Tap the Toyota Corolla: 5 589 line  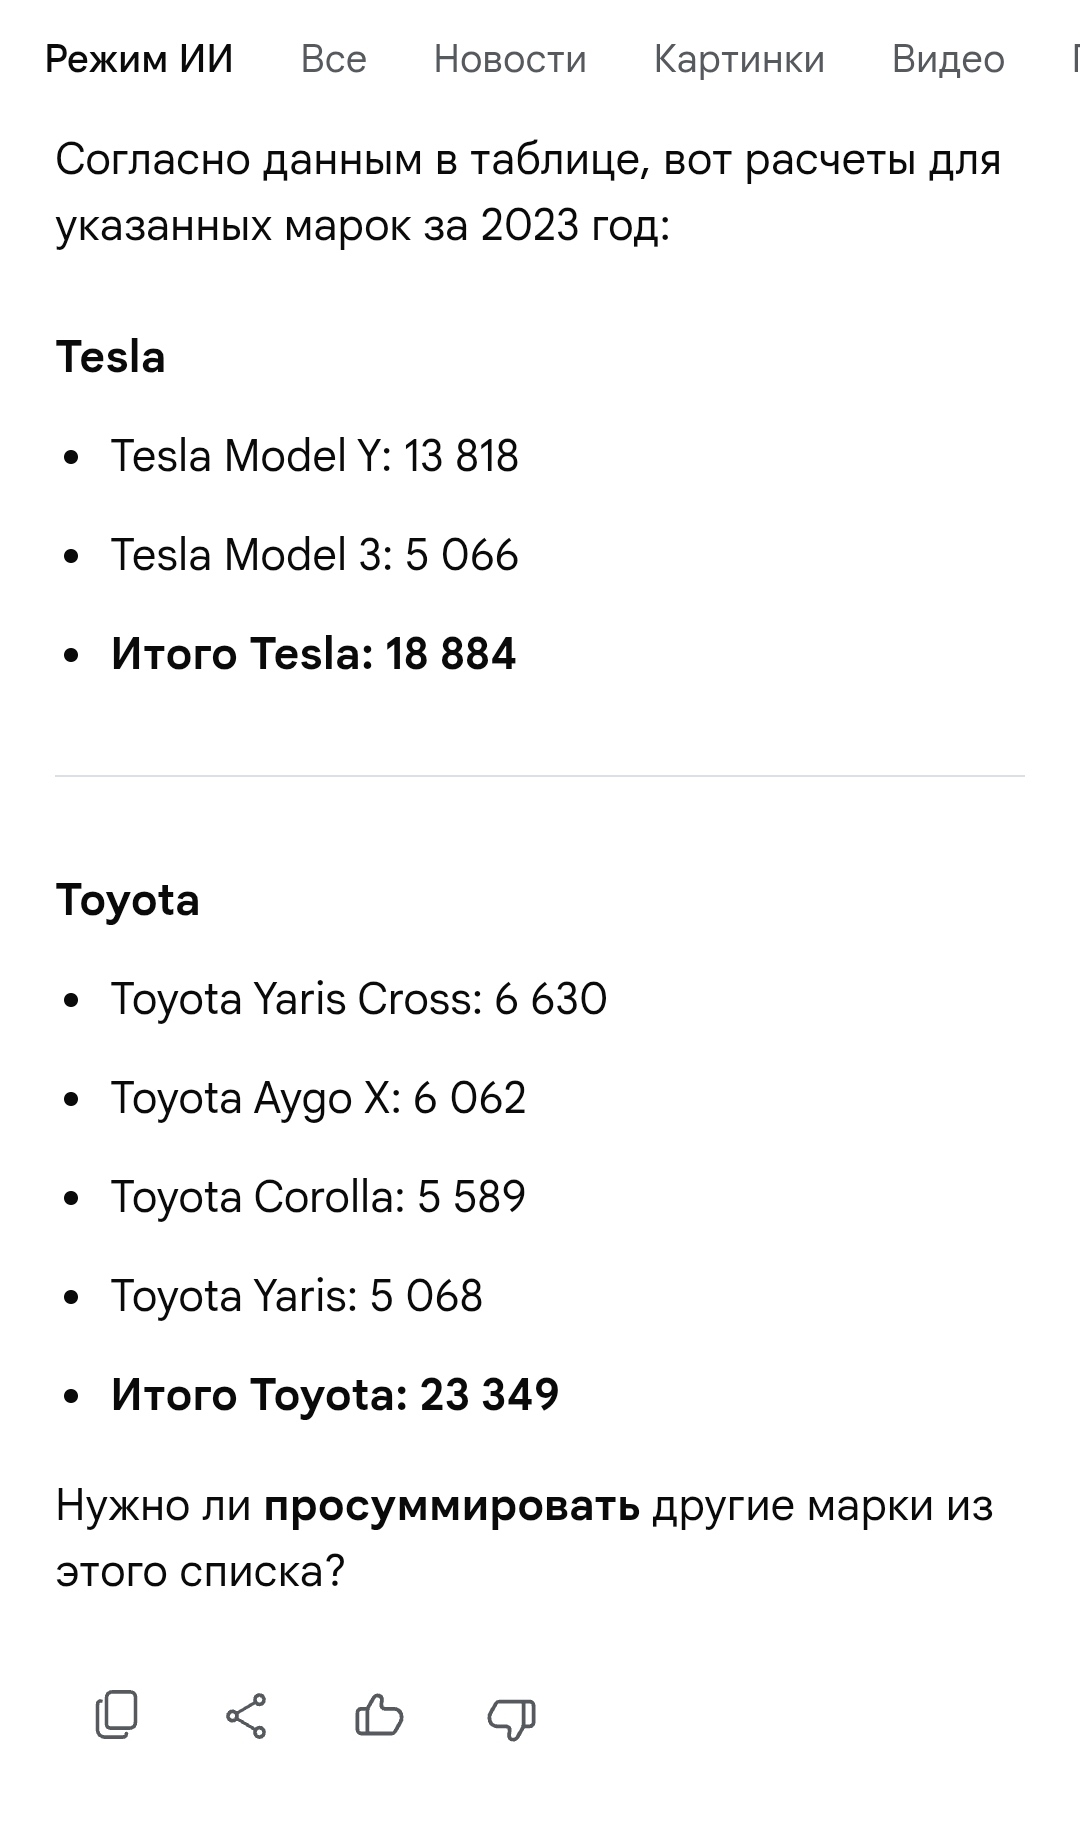318,1197
